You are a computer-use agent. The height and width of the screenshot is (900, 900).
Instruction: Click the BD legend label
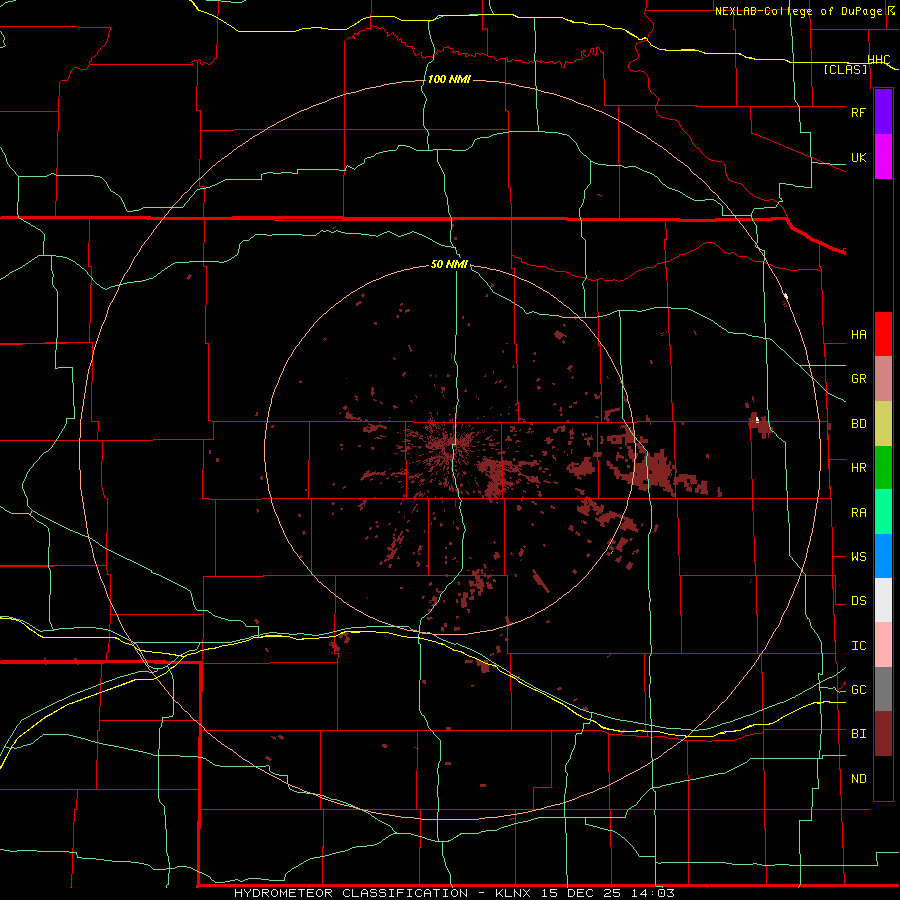click(x=858, y=424)
